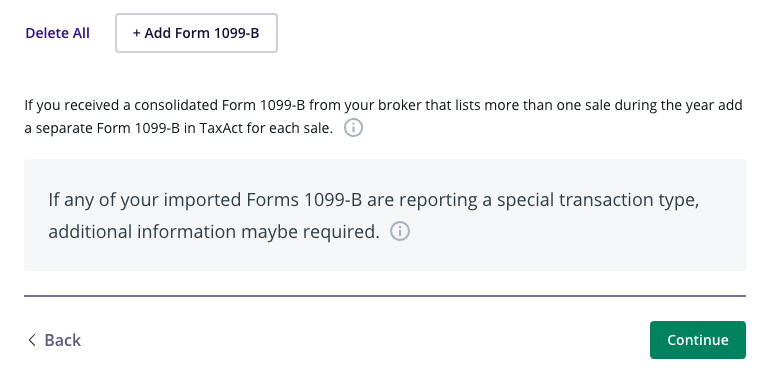
Task: Add a new Form 1099-B
Action: [196, 33]
